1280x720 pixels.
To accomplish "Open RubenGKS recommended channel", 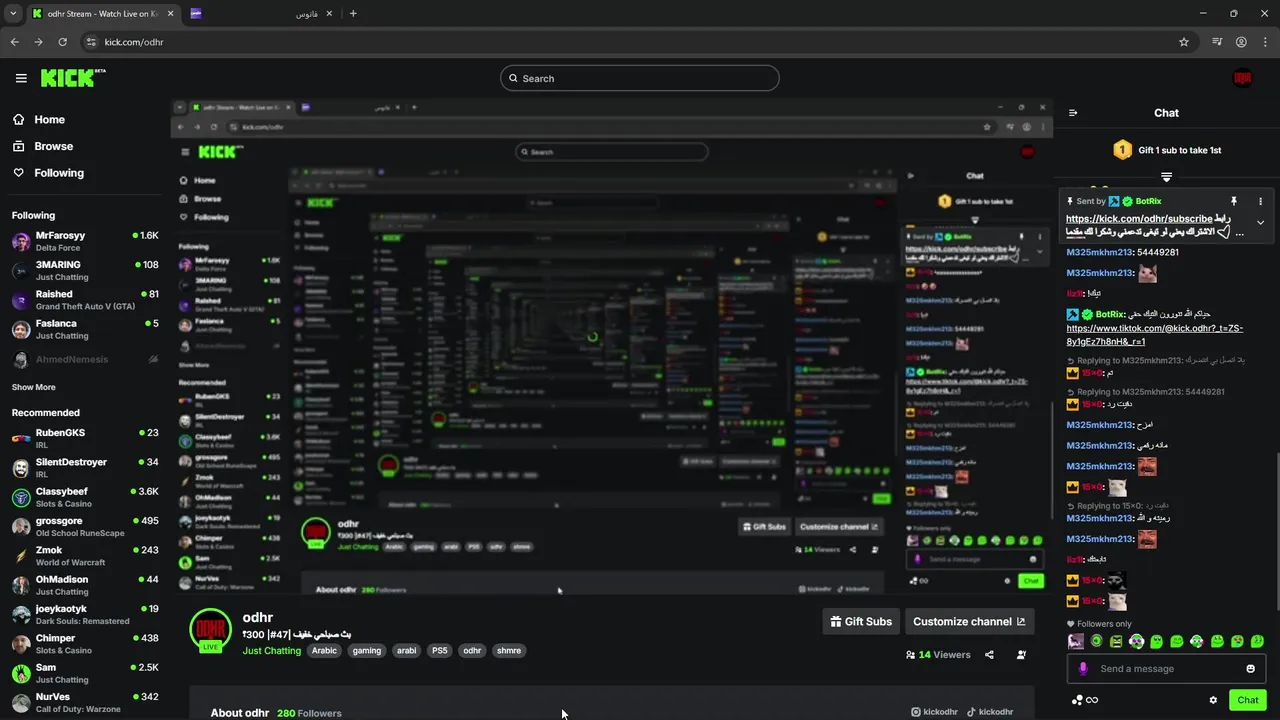I will pyautogui.click(x=85, y=438).
